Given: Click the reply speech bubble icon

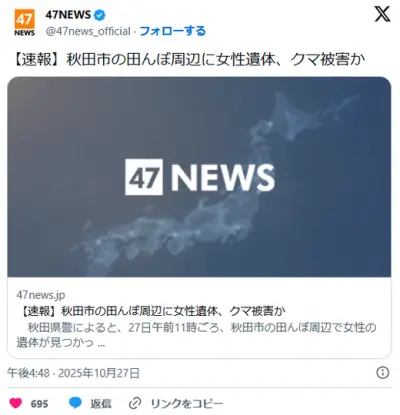Looking at the screenshot, I should point(75,403).
